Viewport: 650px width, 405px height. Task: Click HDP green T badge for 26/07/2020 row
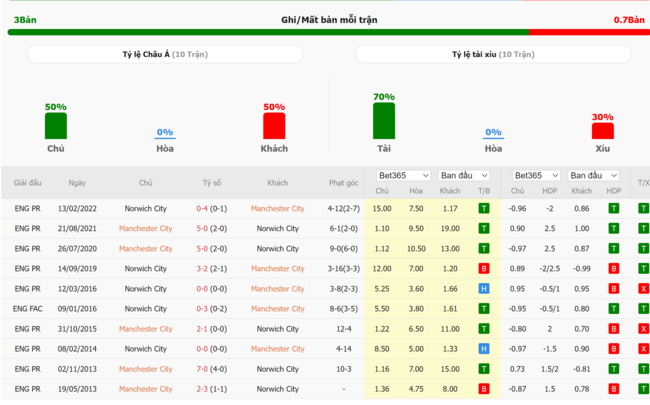[x=614, y=249]
